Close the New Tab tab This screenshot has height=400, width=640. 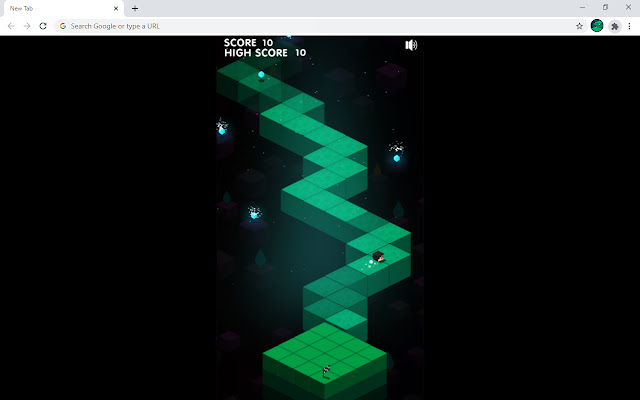point(116,8)
